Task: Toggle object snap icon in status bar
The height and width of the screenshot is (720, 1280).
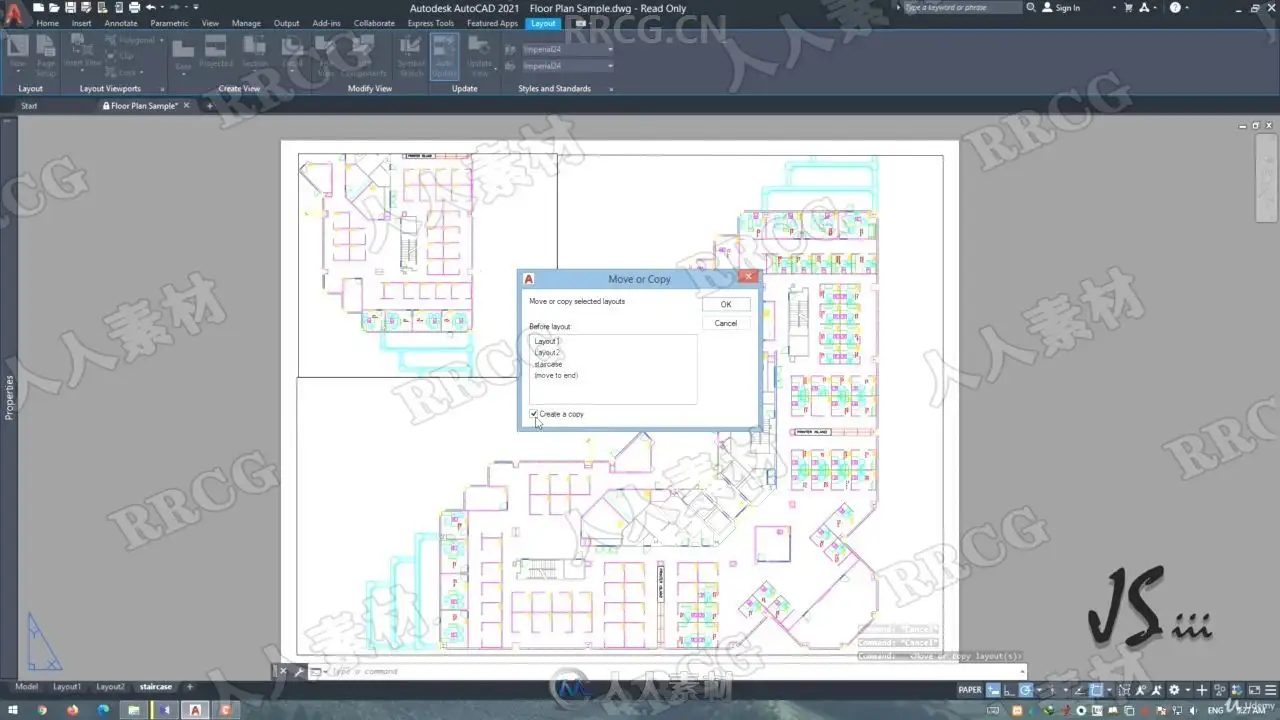Action: (1096, 690)
